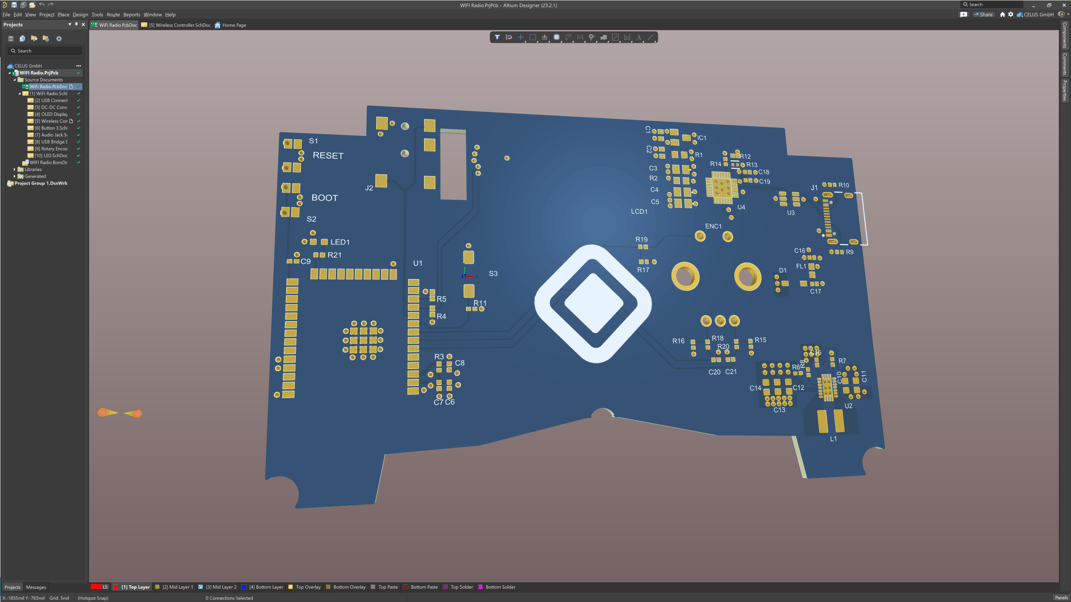
Task: Open the selection filter tool
Action: tap(497, 38)
